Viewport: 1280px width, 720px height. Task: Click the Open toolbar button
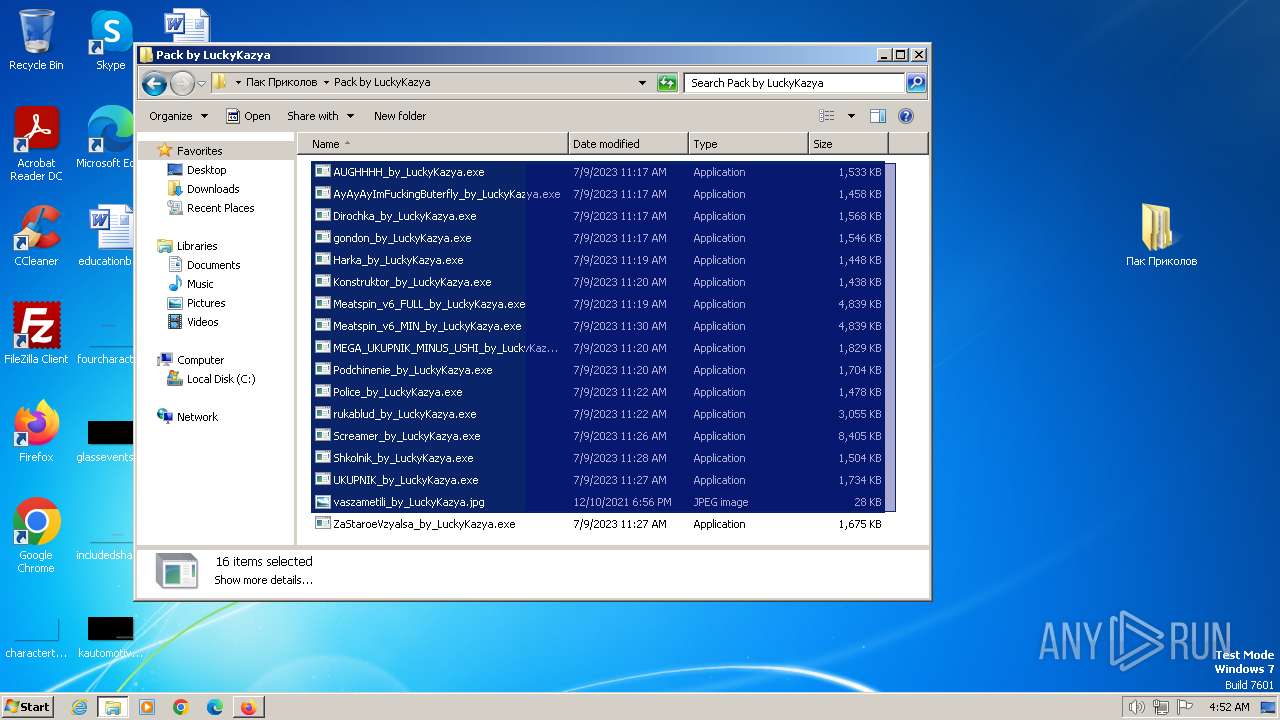point(248,116)
